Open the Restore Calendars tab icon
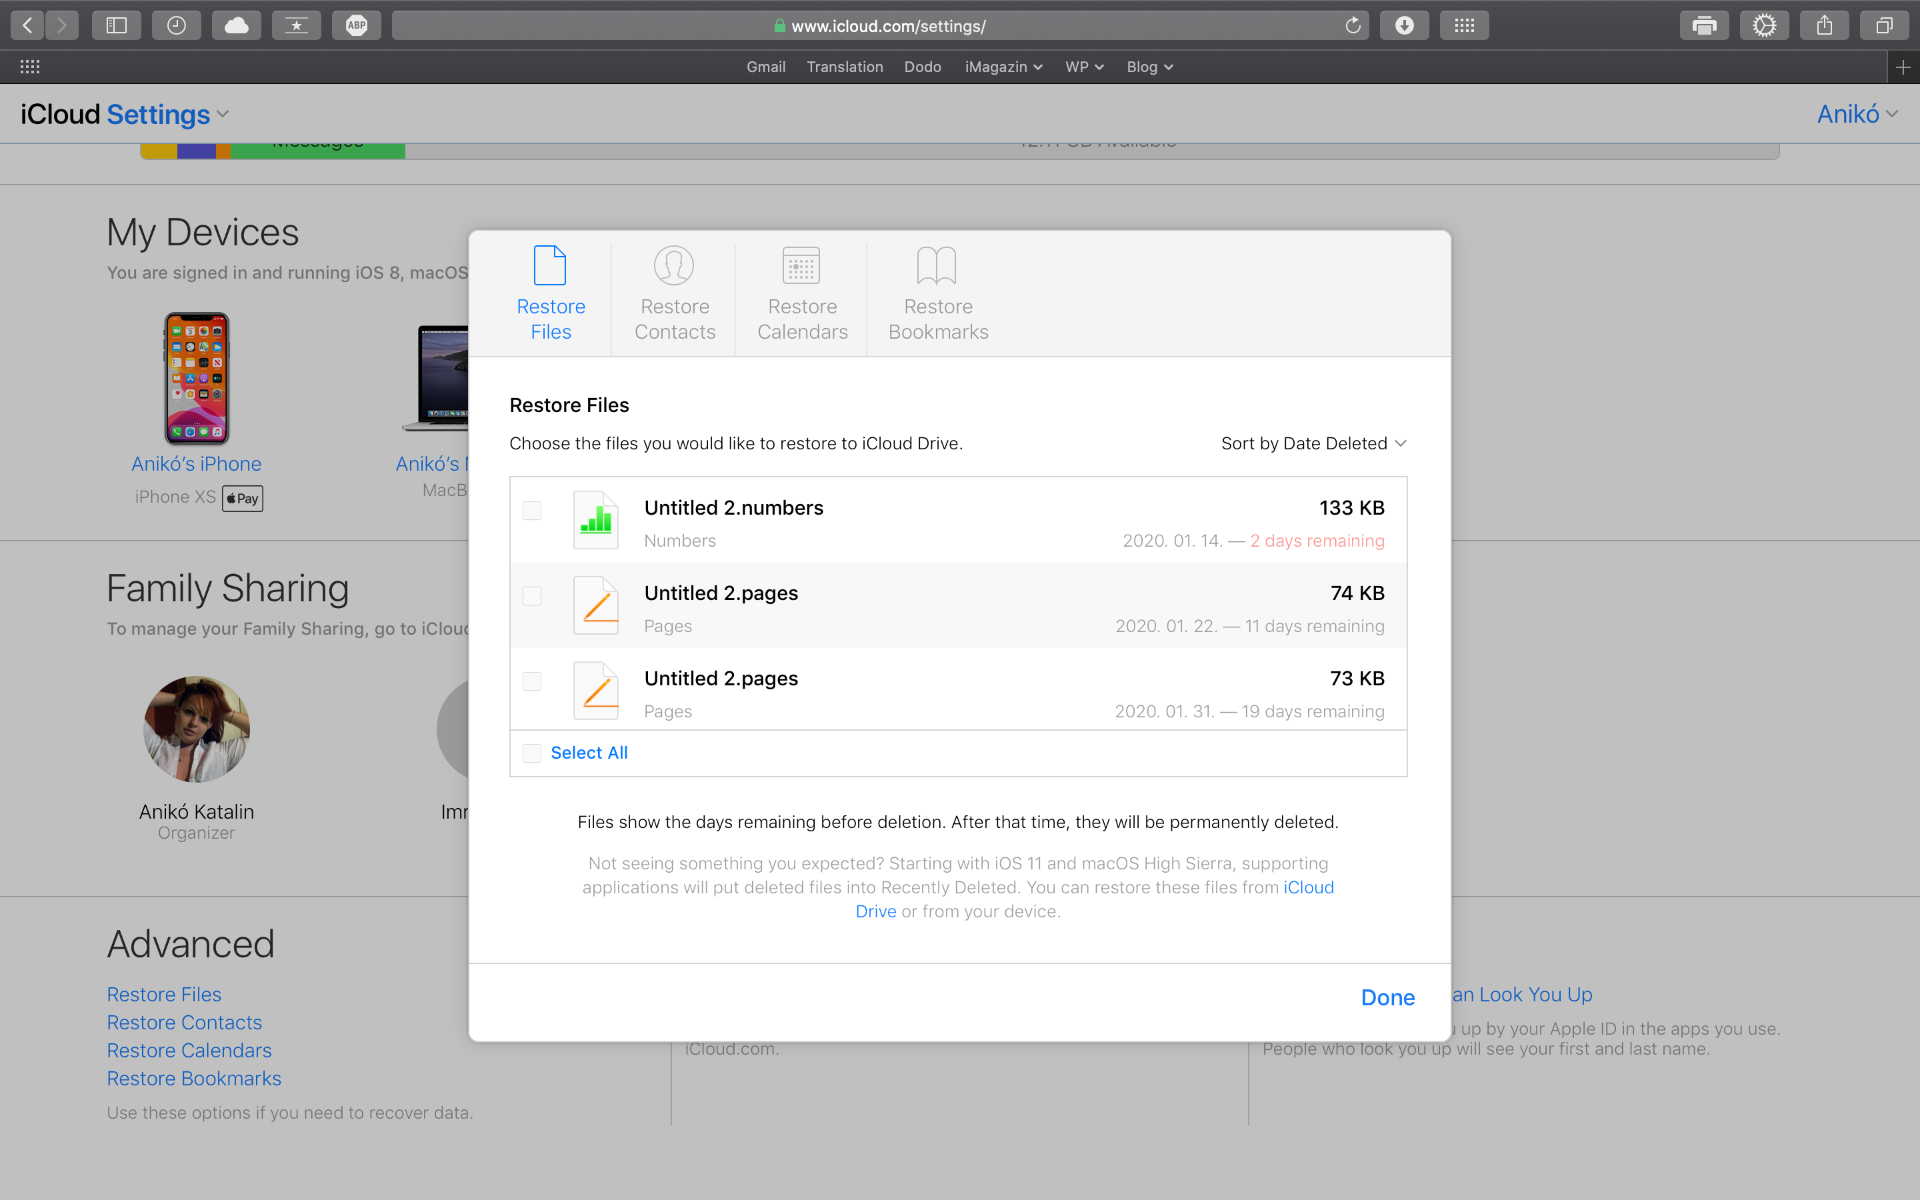Image resolution: width=1920 pixels, height=1200 pixels. point(801,266)
